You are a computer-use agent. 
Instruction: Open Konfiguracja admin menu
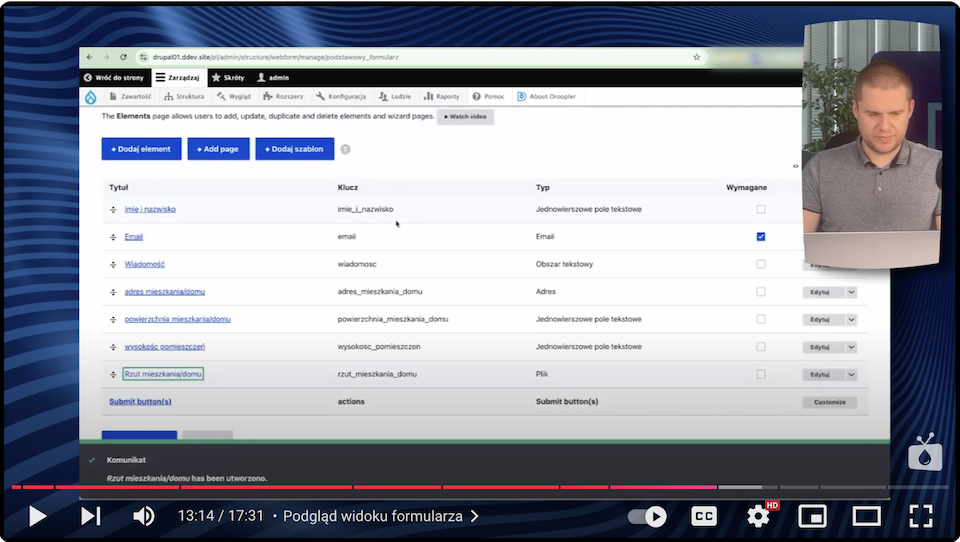[x=341, y=97]
